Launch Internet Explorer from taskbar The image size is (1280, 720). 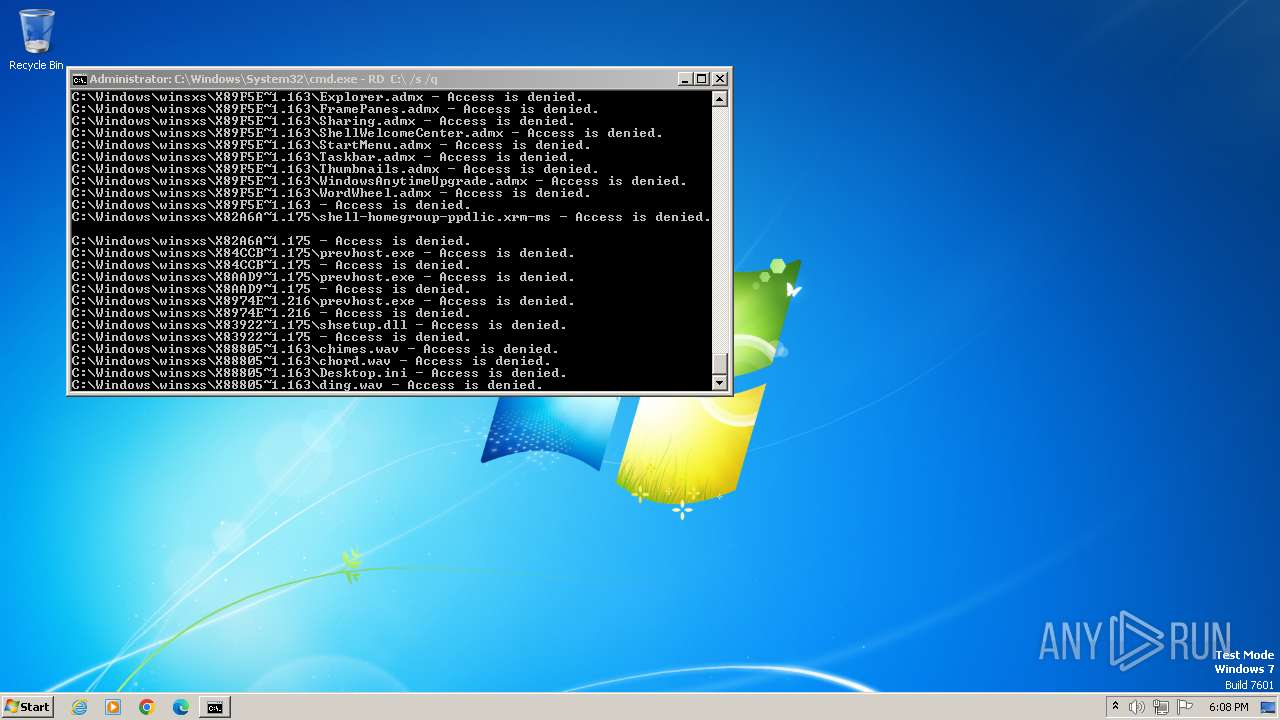pyautogui.click(x=79, y=707)
